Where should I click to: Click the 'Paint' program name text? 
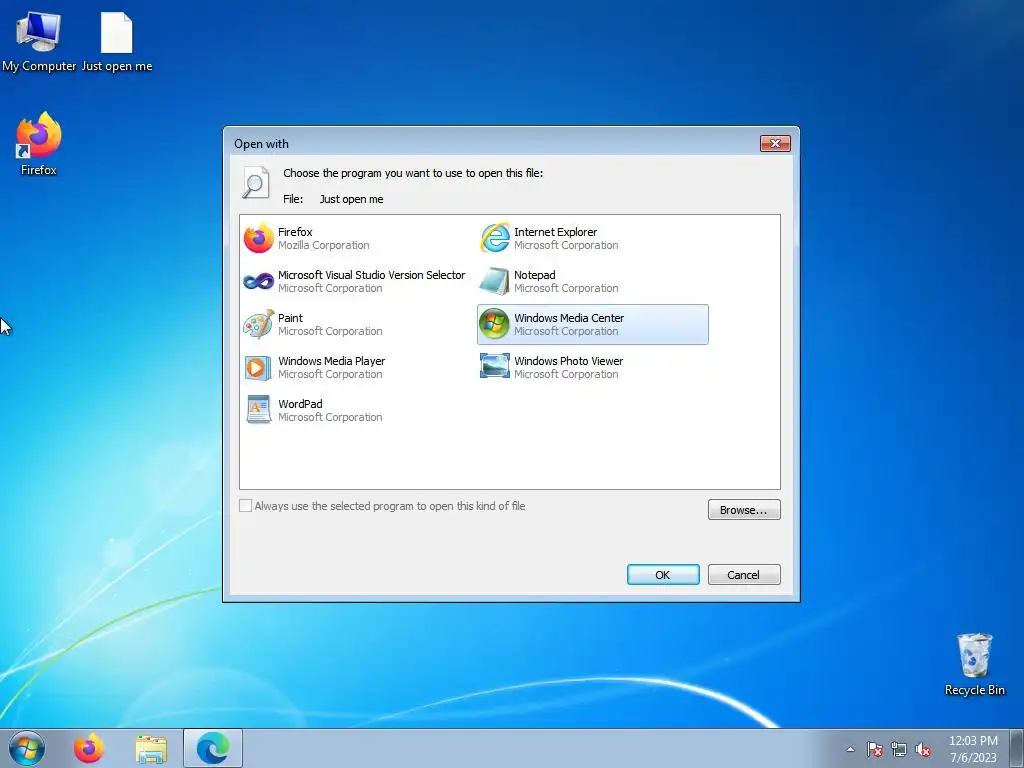pos(290,318)
